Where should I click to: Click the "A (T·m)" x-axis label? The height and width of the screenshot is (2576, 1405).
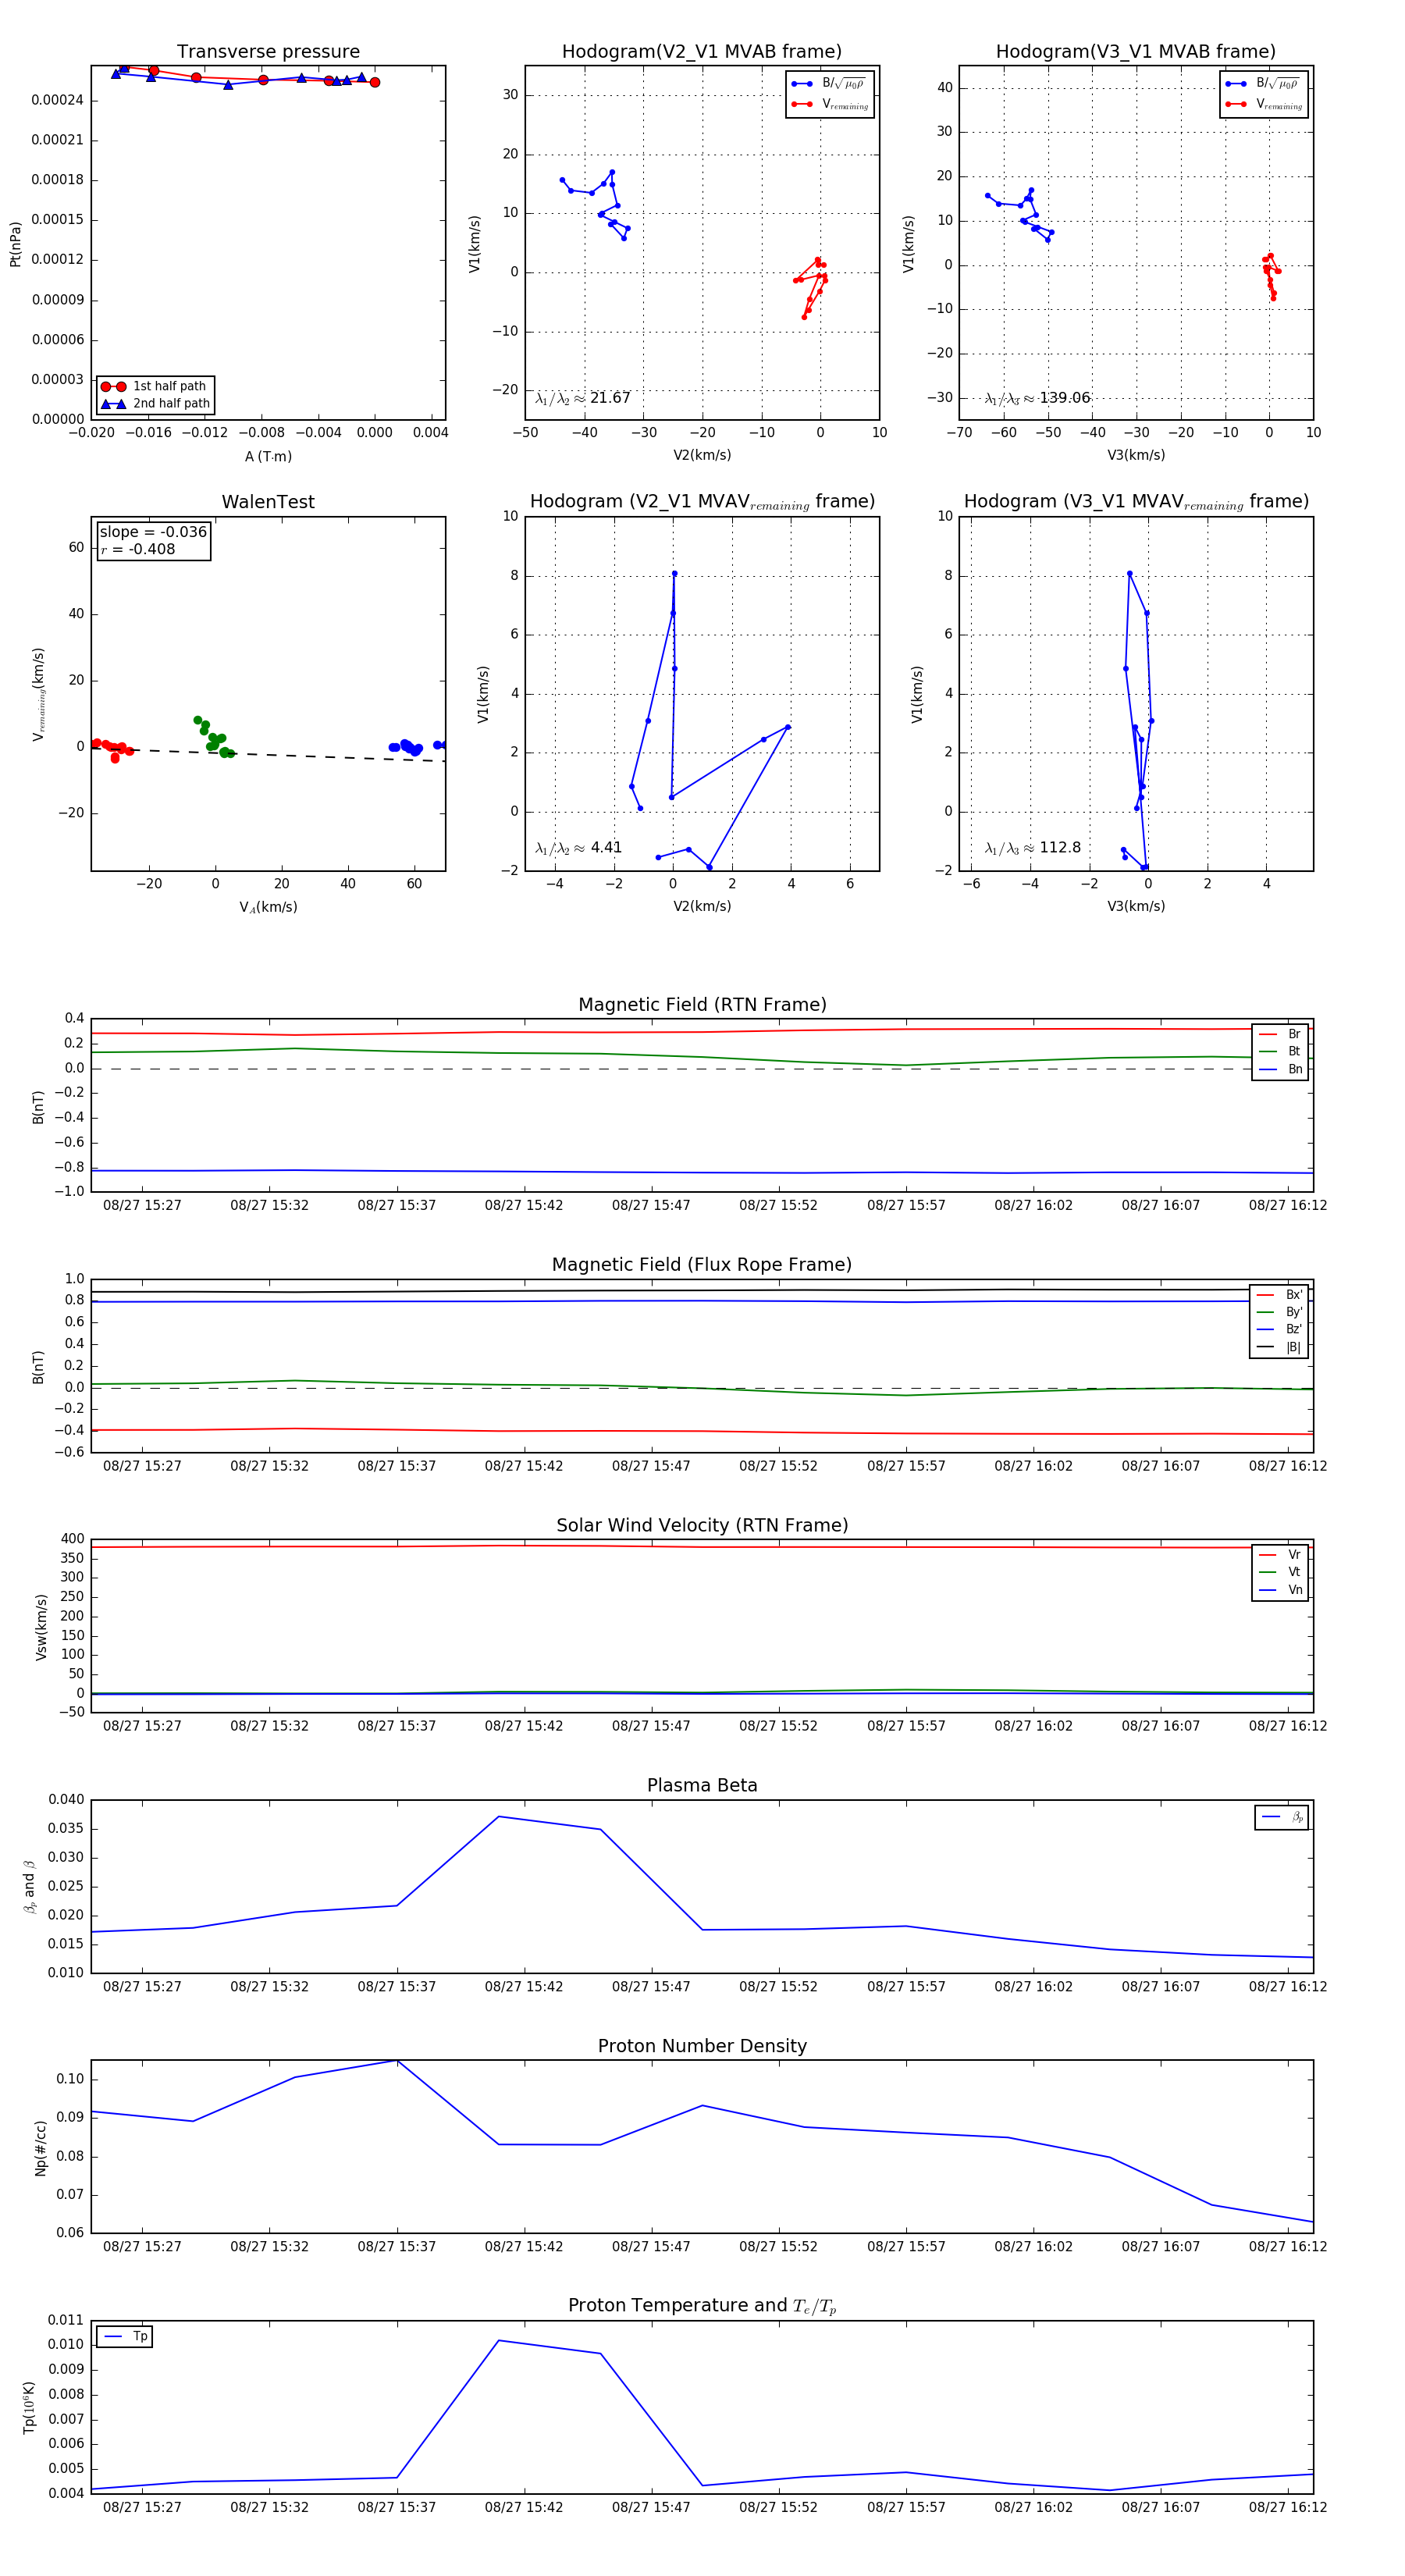pos(268,456)
